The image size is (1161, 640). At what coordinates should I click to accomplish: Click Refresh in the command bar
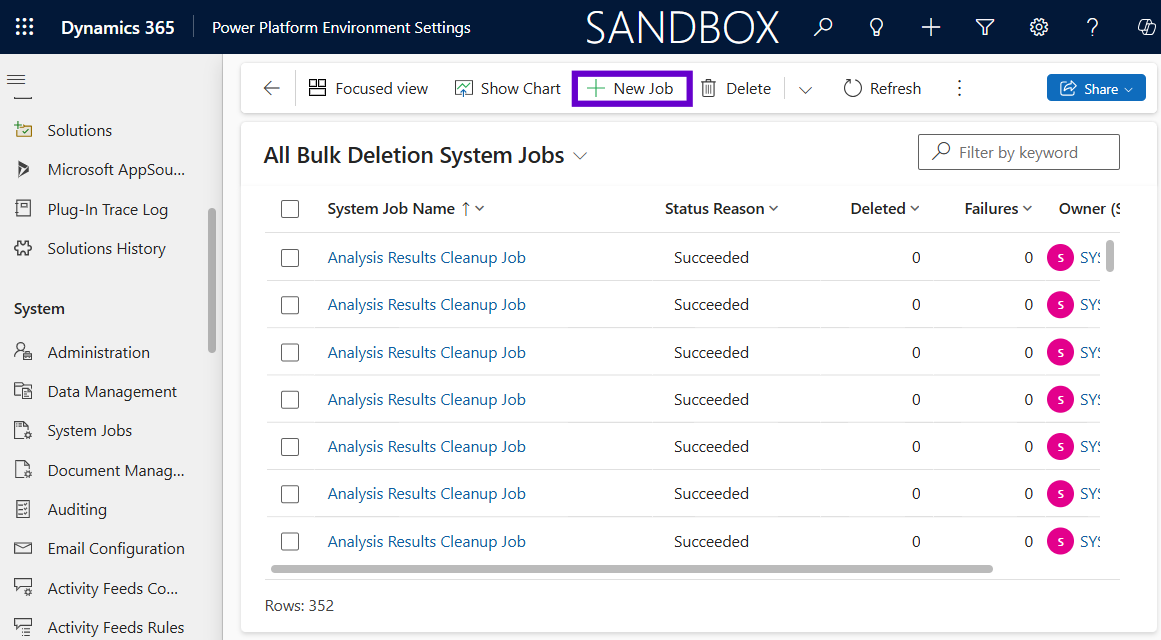point(883,88)
